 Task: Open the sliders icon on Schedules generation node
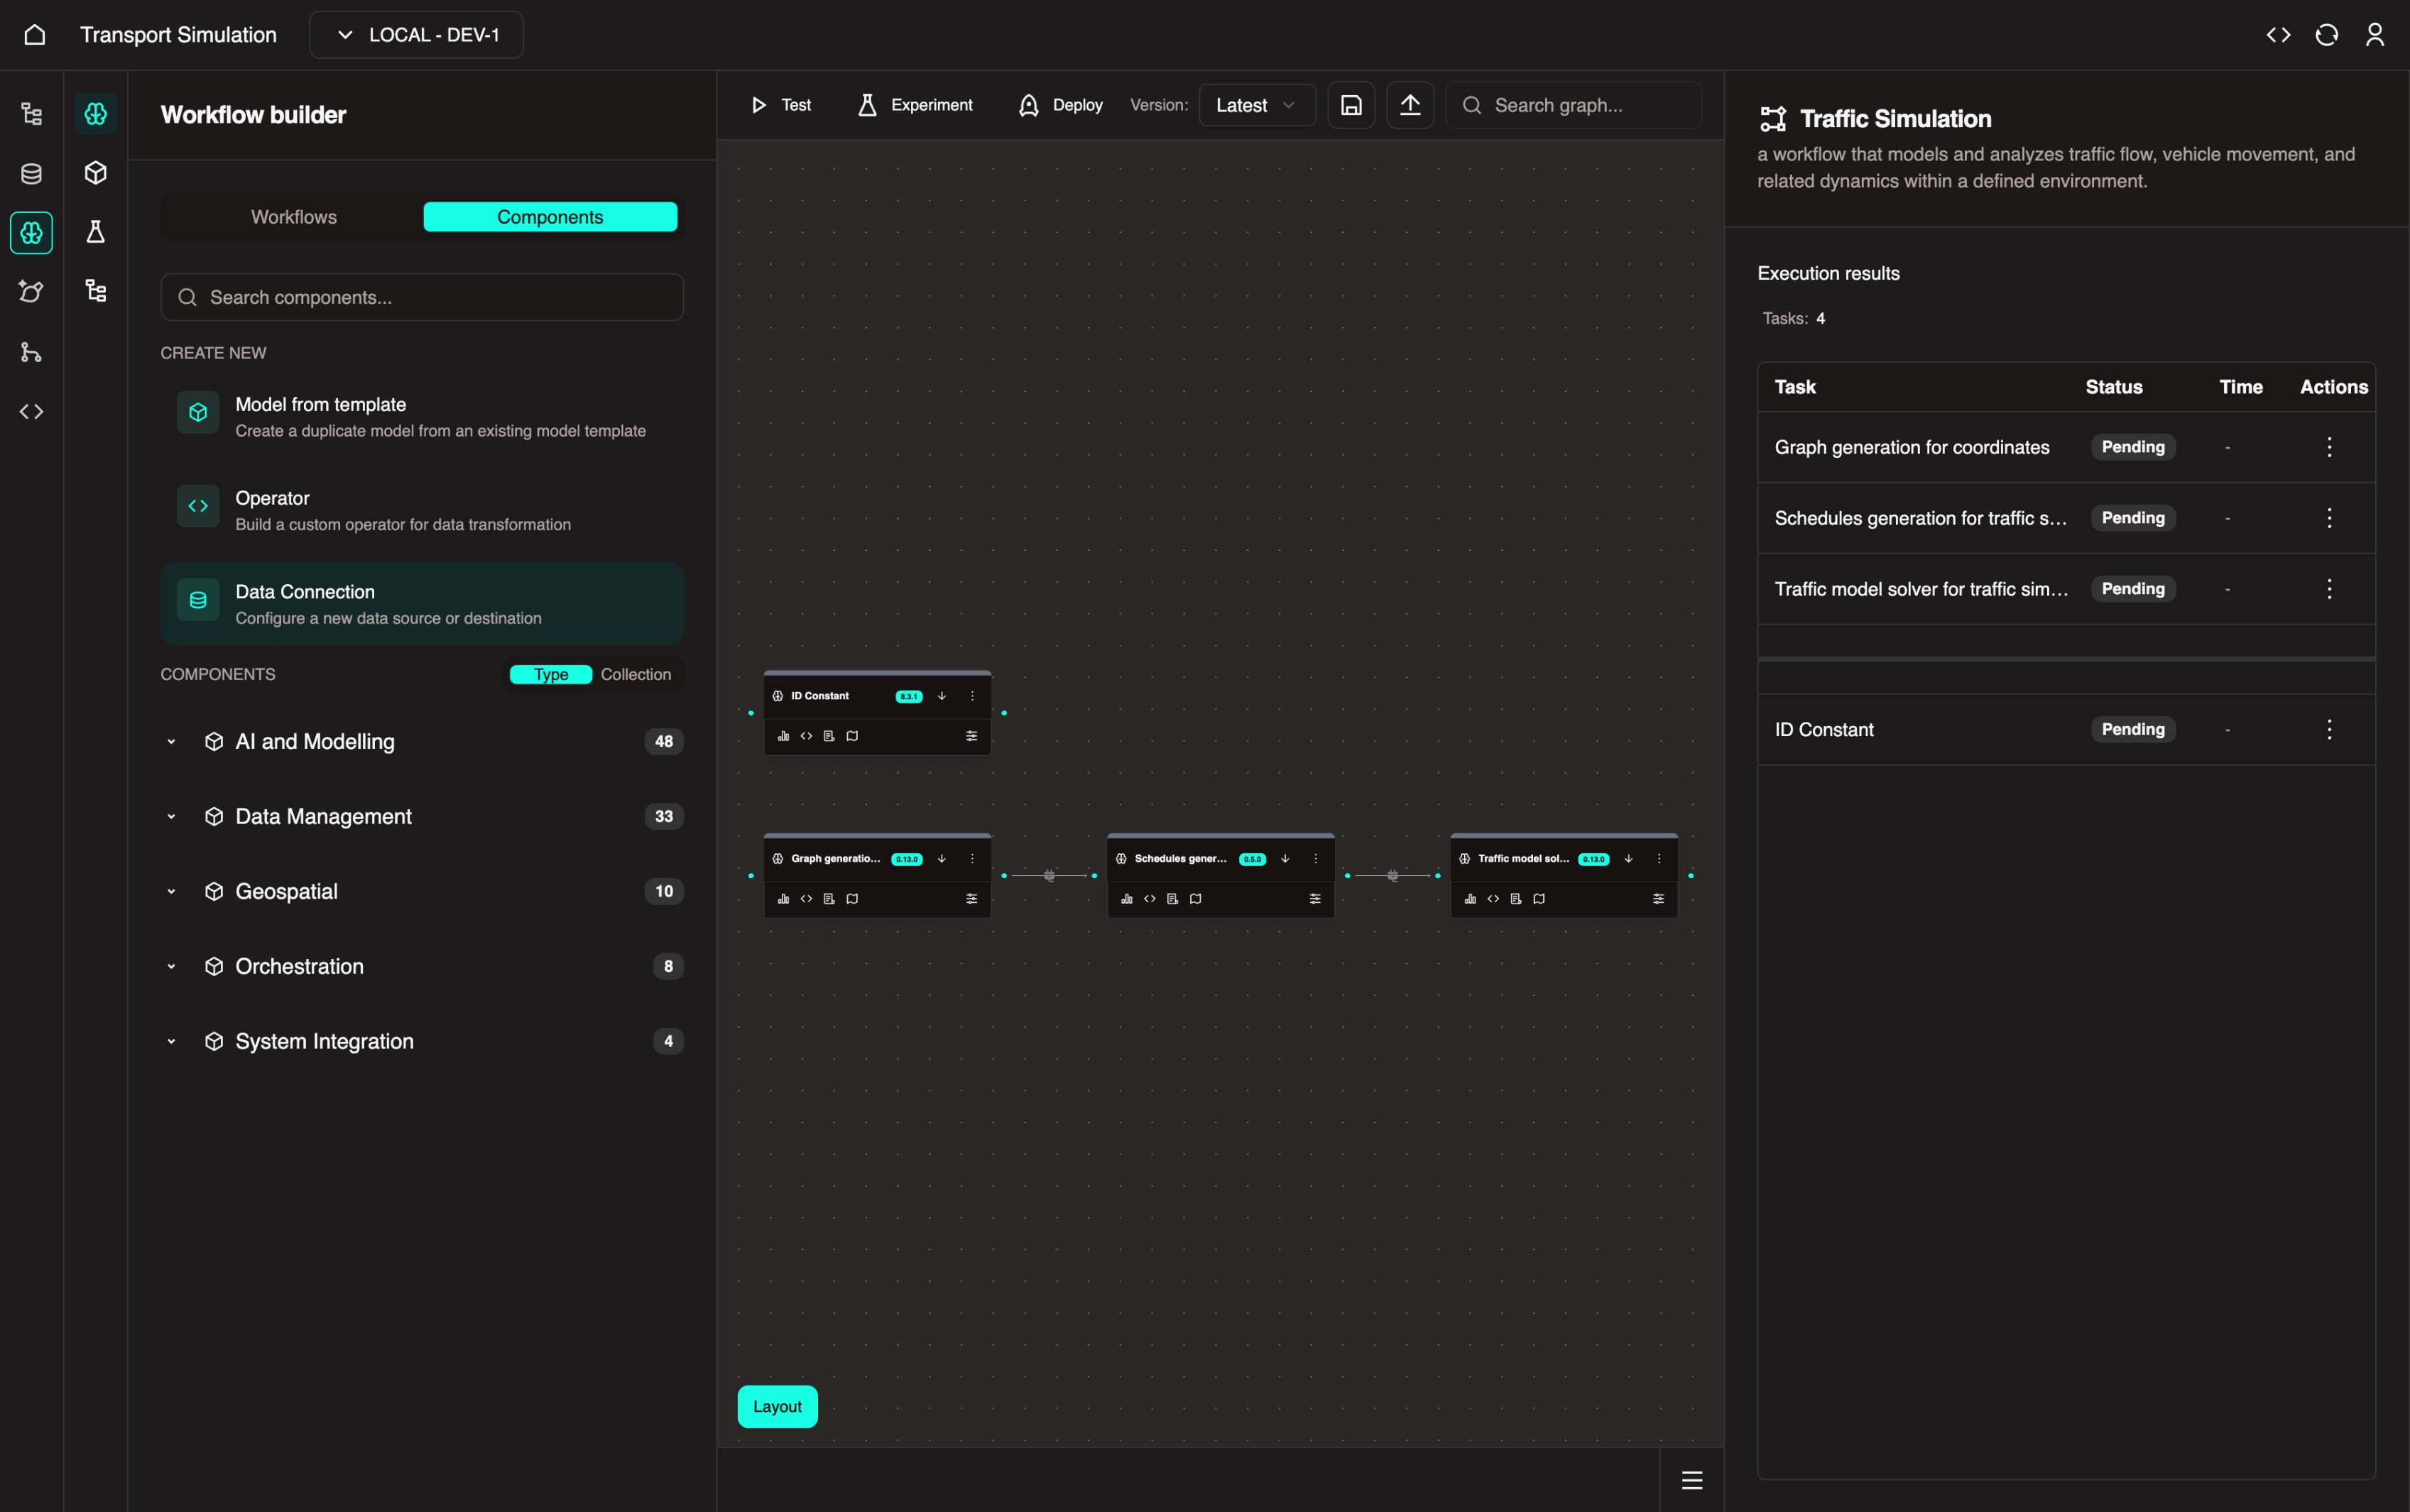coord(1314,898)
